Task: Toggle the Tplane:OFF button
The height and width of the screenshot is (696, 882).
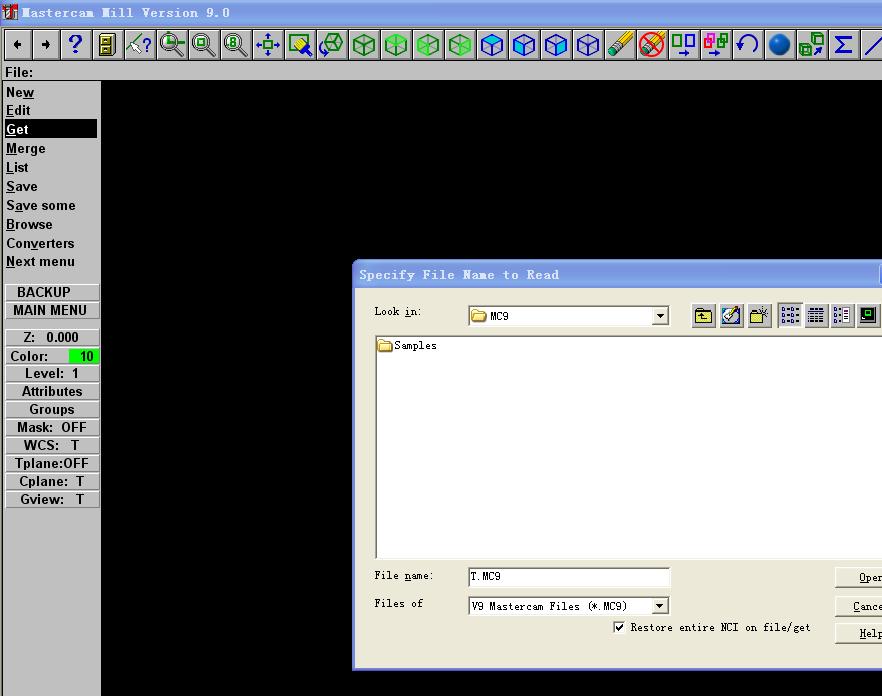Action: (52, 463)
